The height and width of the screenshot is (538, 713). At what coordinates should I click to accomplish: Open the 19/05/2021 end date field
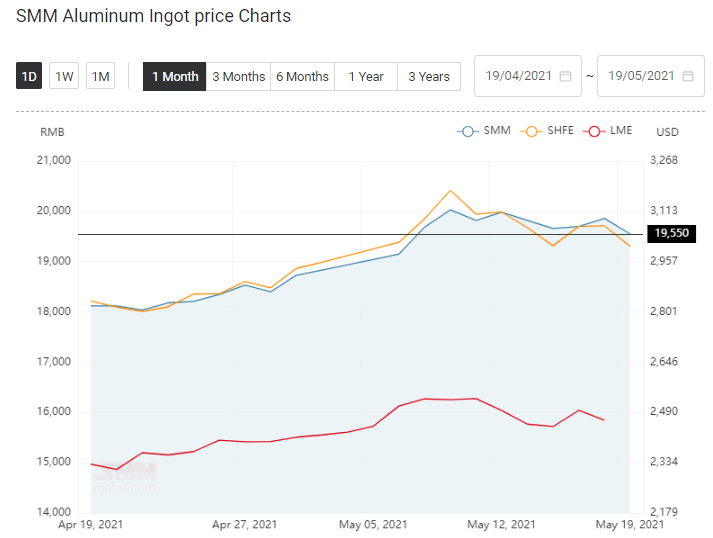coord(651,76)
